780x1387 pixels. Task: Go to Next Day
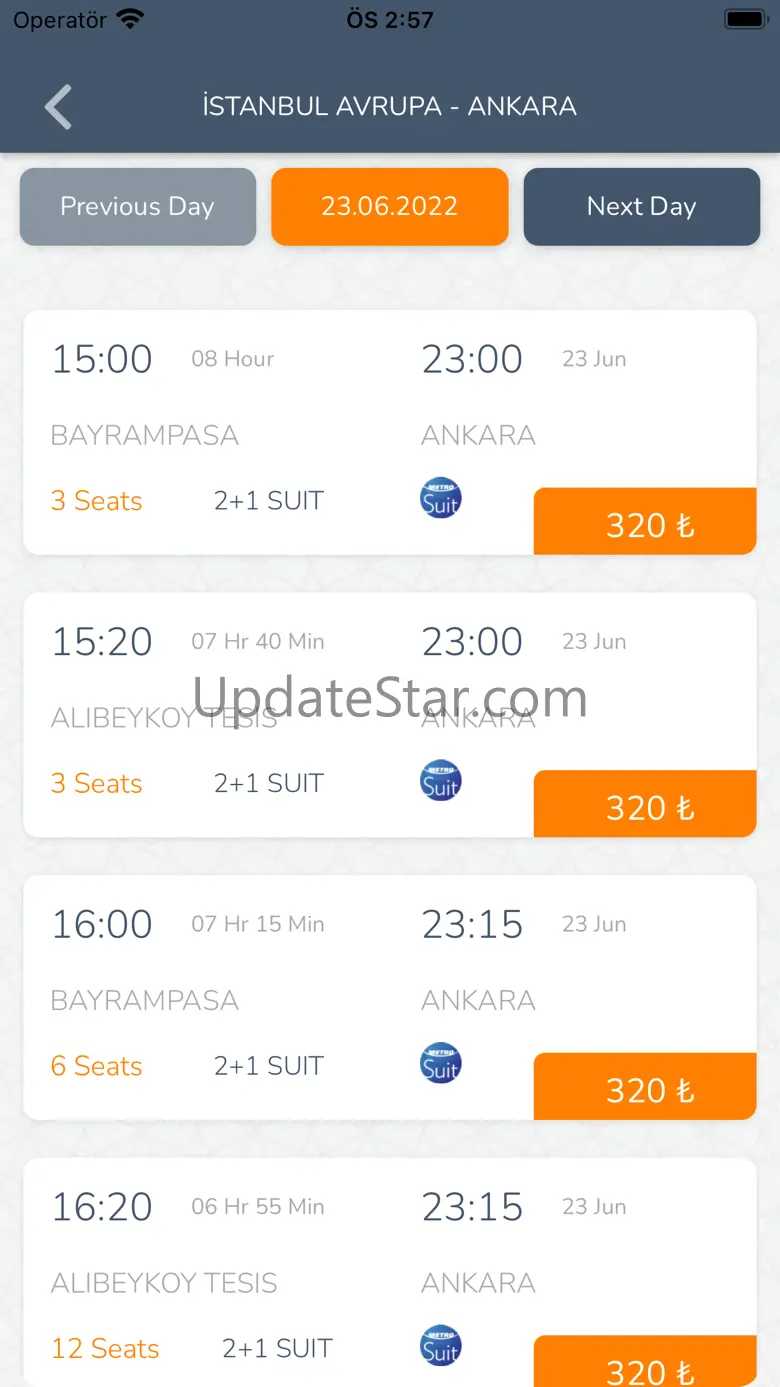tap(642, 207)
